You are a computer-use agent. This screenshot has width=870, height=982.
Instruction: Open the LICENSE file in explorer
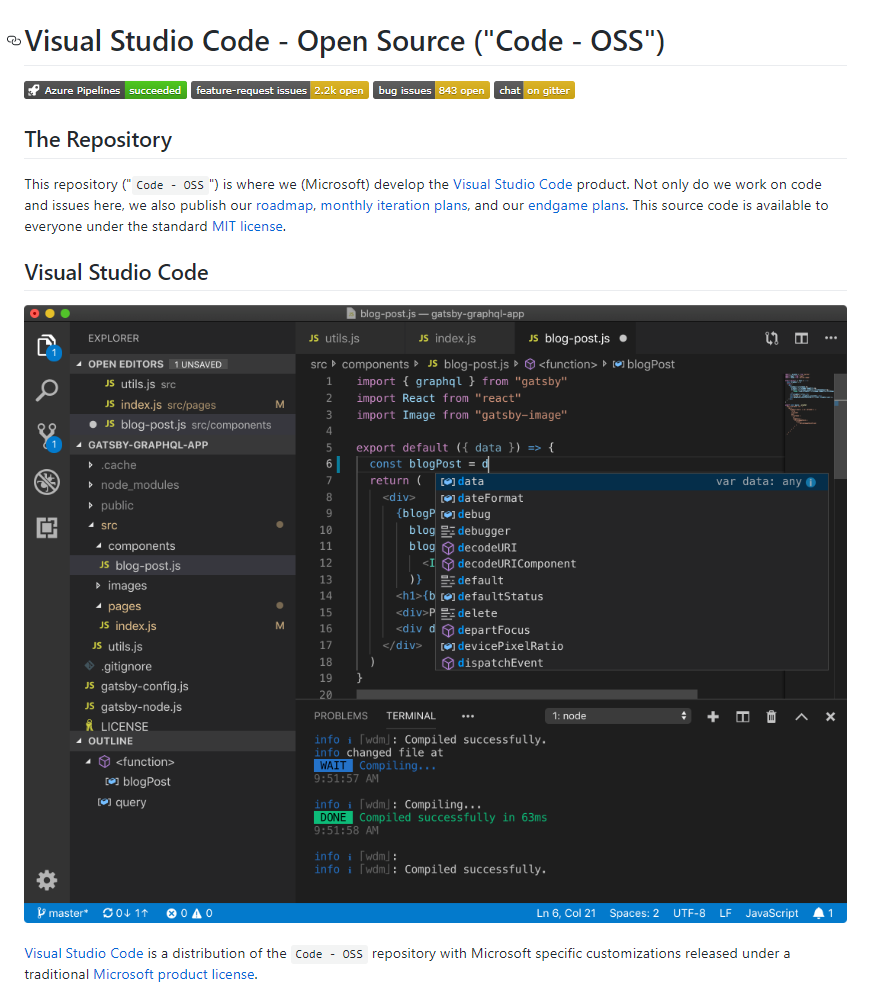coord(125,726)
